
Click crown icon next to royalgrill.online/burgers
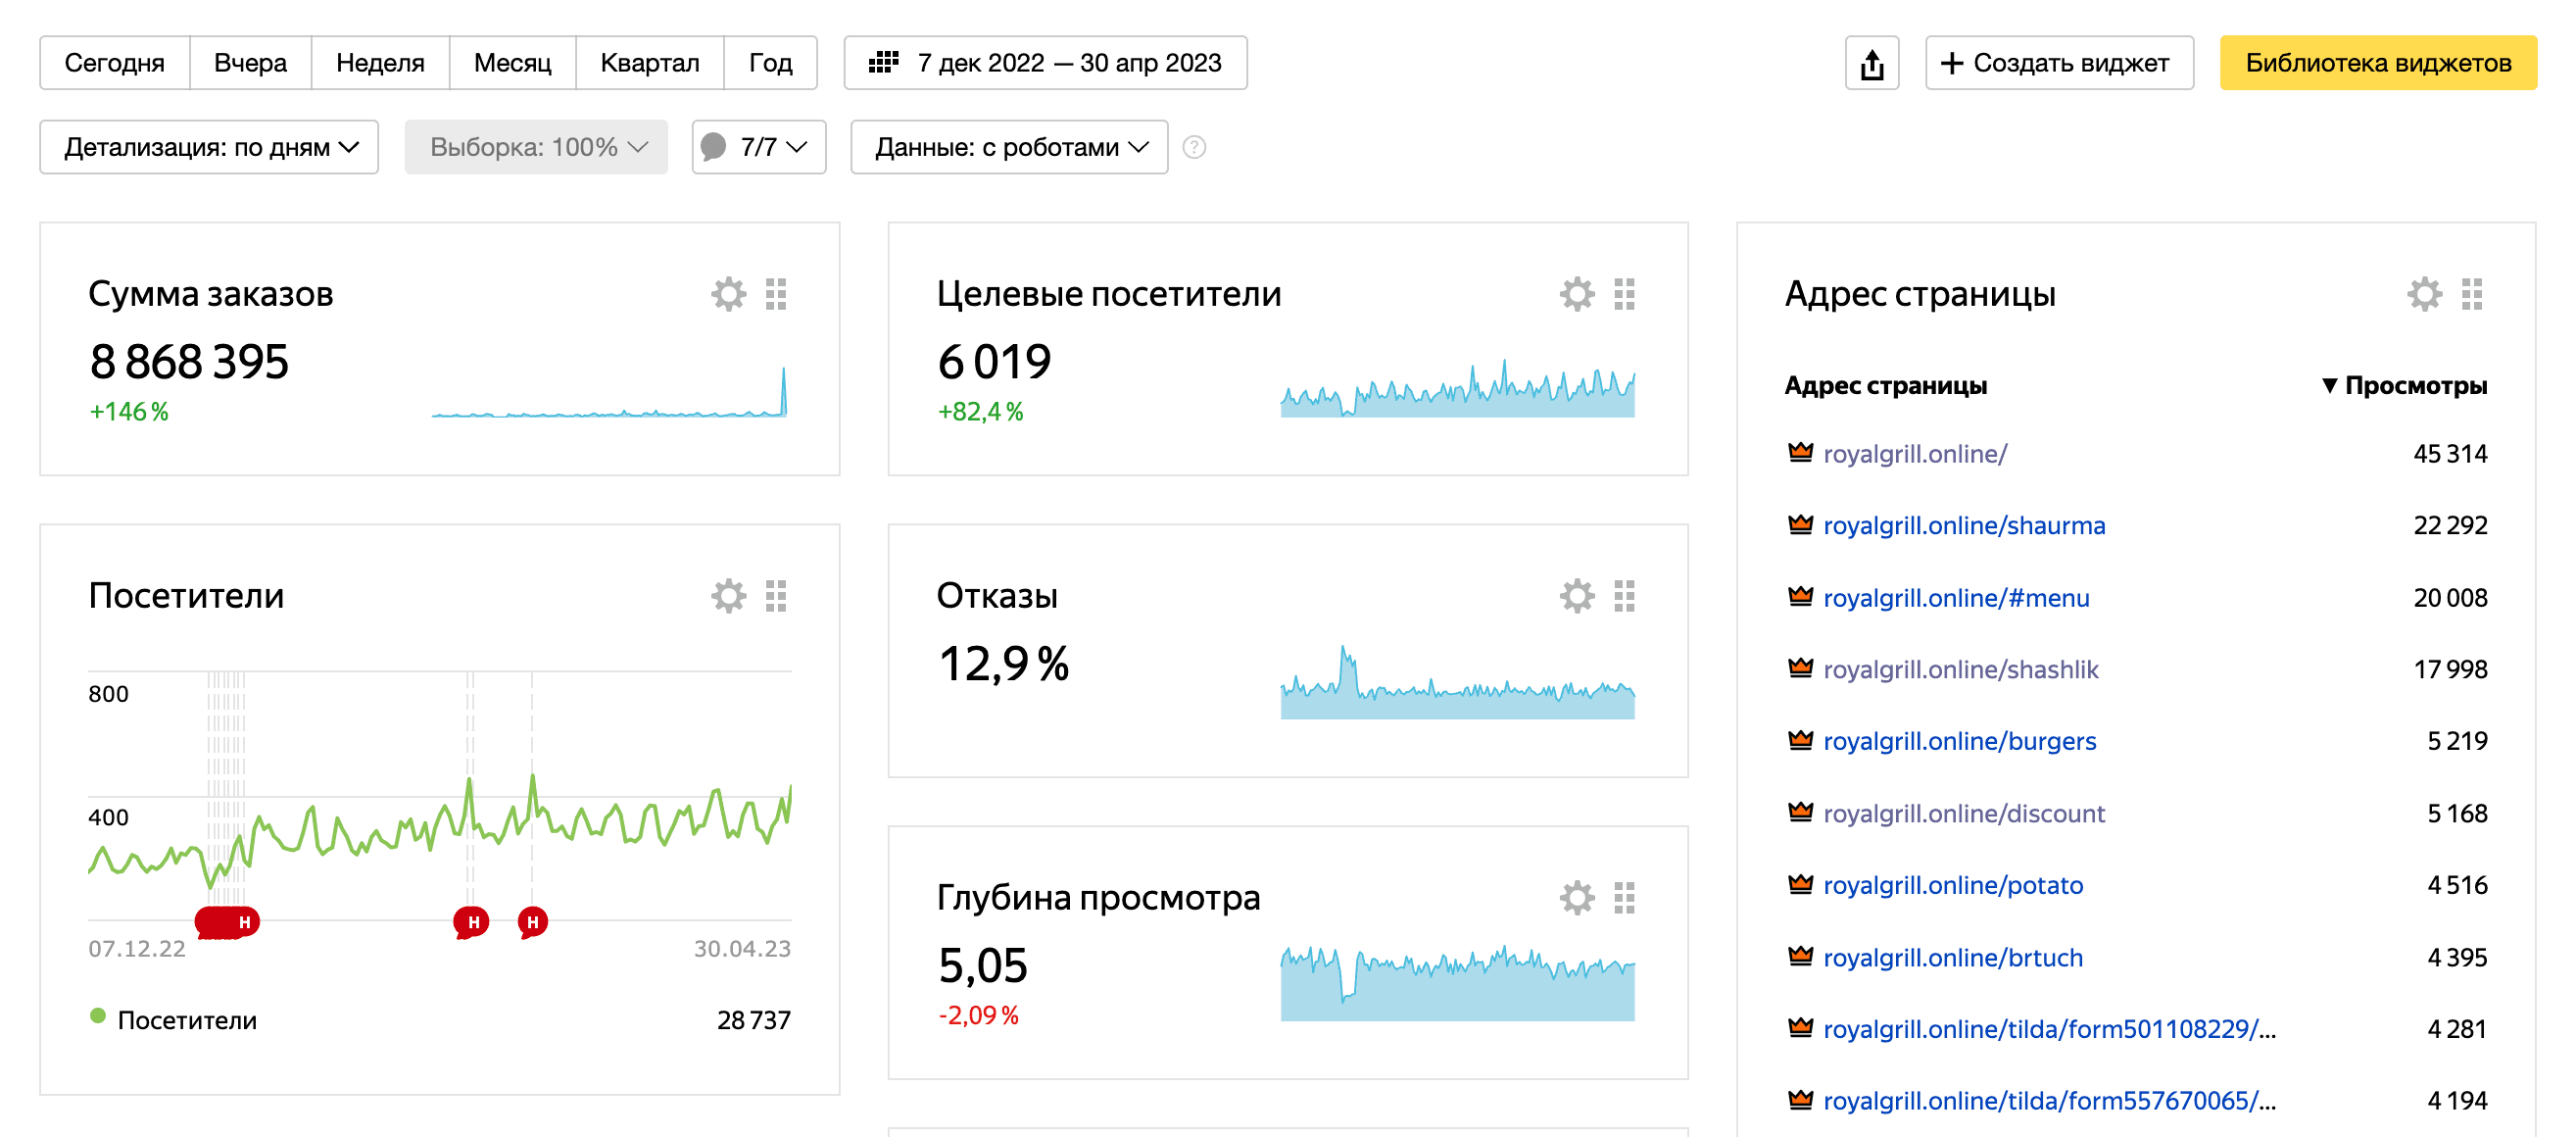point(1801,740)
